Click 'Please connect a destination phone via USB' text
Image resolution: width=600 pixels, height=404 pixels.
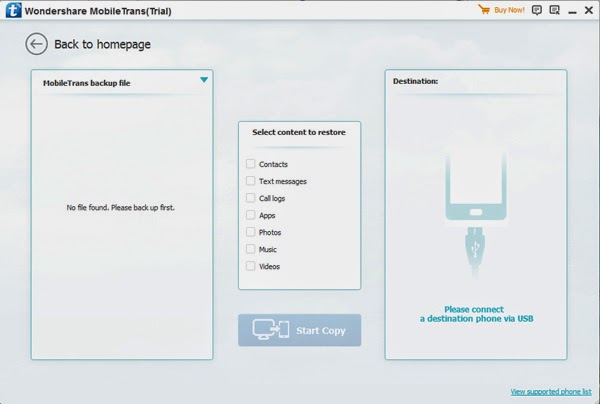click(x=476, y=314)
